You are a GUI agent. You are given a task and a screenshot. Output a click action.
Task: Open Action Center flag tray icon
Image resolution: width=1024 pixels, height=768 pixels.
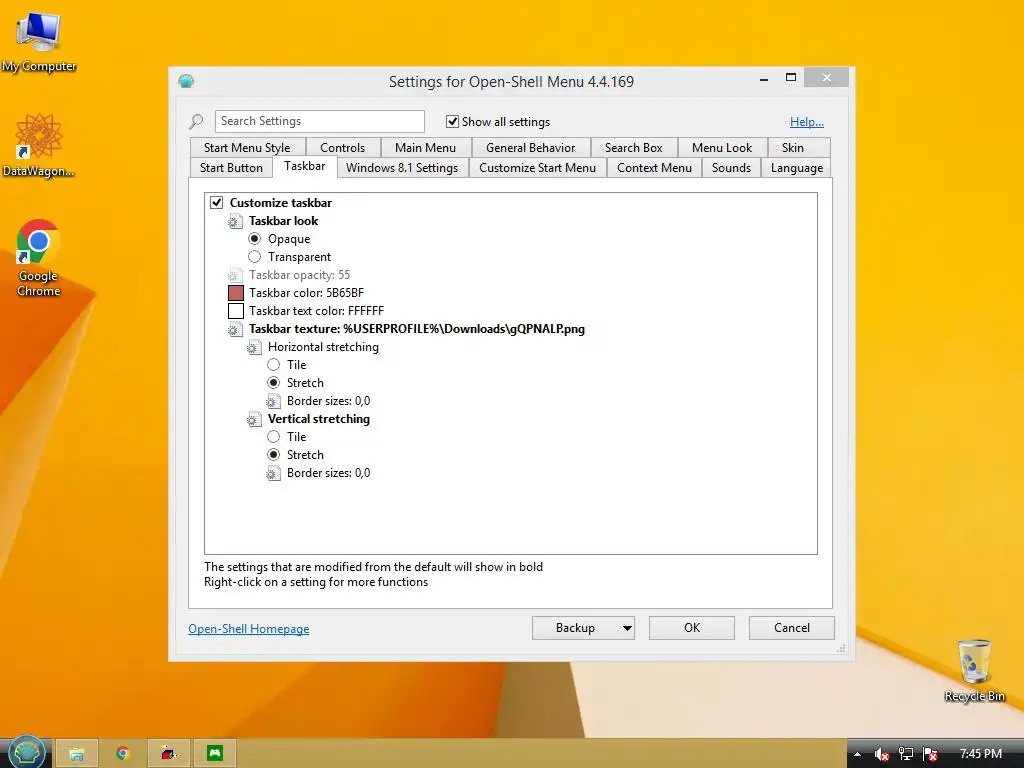click(x=931, y=754)
